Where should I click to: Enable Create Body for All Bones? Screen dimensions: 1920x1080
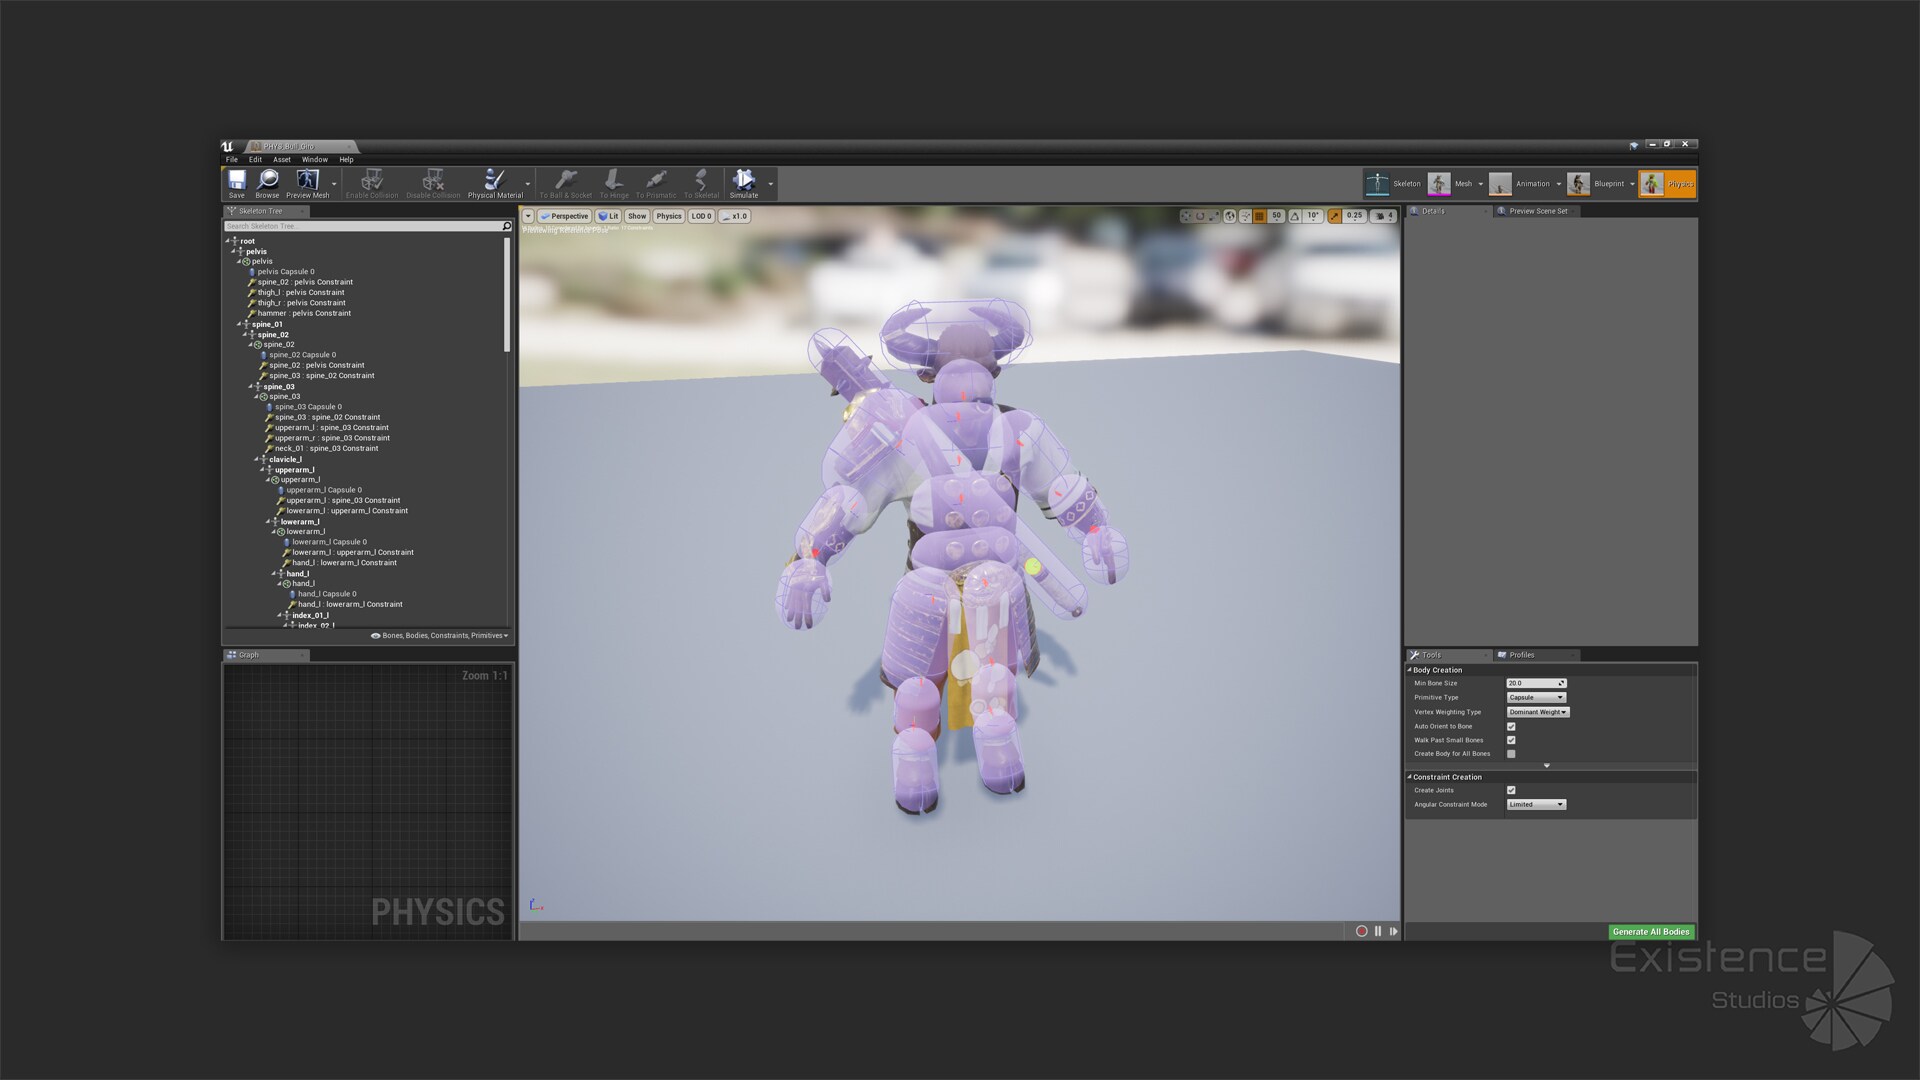click(1511, 754)
